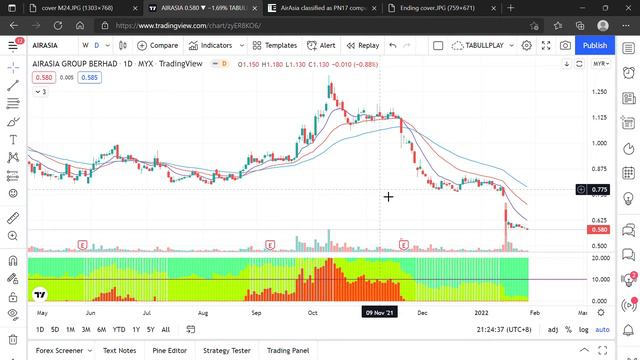The width and height of the screenshot is (640, 360).
Task: Open the MYR currency dropdown
Action: [601, 64]
